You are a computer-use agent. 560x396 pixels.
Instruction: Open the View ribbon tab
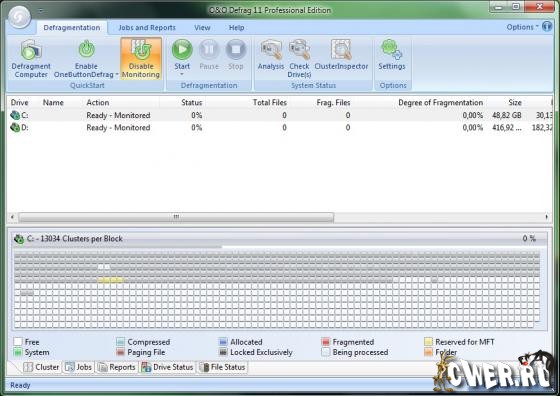tap(202, 28)
